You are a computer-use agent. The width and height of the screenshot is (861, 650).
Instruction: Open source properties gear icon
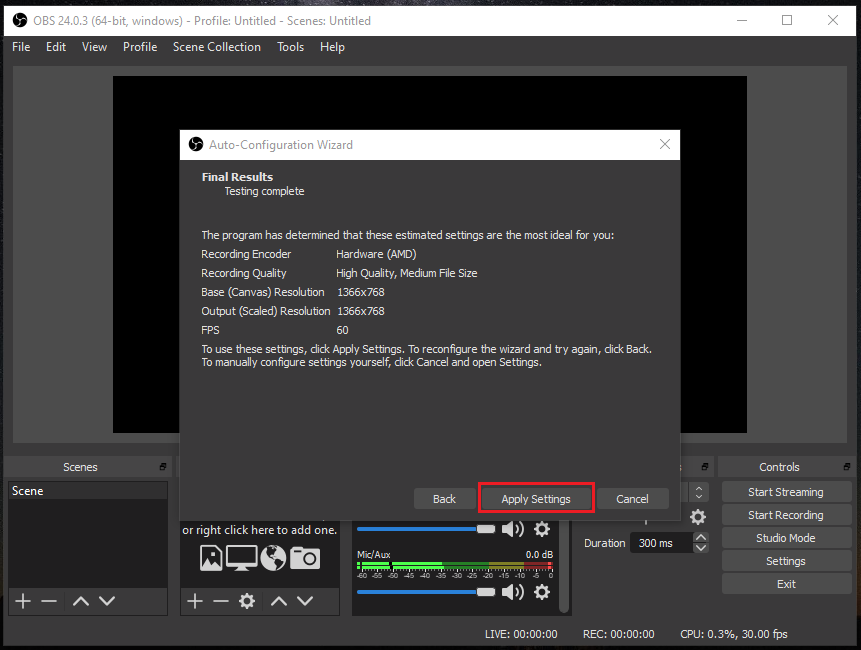[246, 601]
